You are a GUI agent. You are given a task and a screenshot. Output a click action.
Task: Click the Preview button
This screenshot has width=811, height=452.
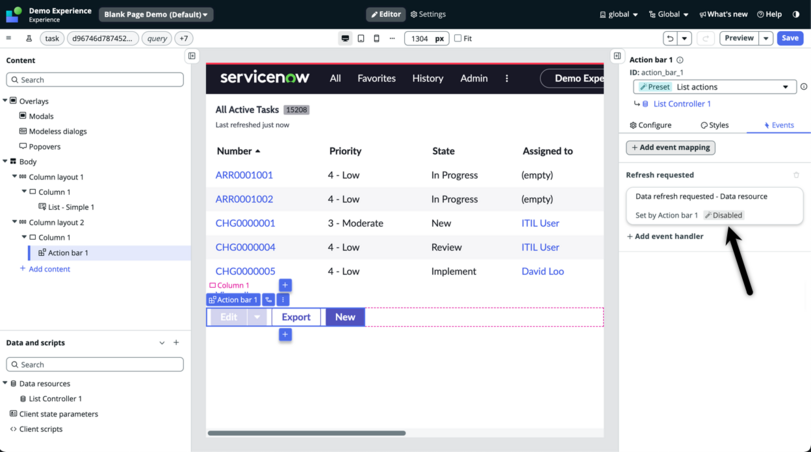(x=739, y=38)
